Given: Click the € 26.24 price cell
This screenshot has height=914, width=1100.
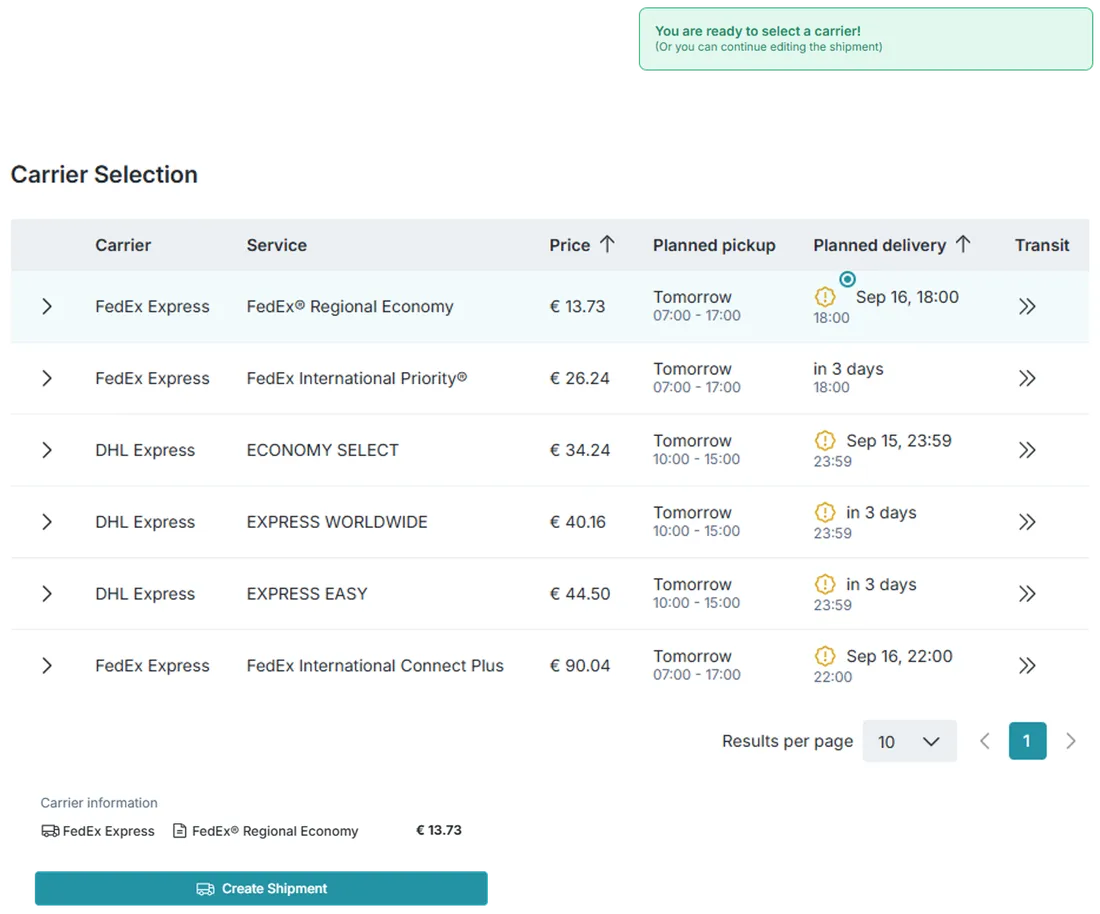Looking at the screenshot, I should point(579,379).
